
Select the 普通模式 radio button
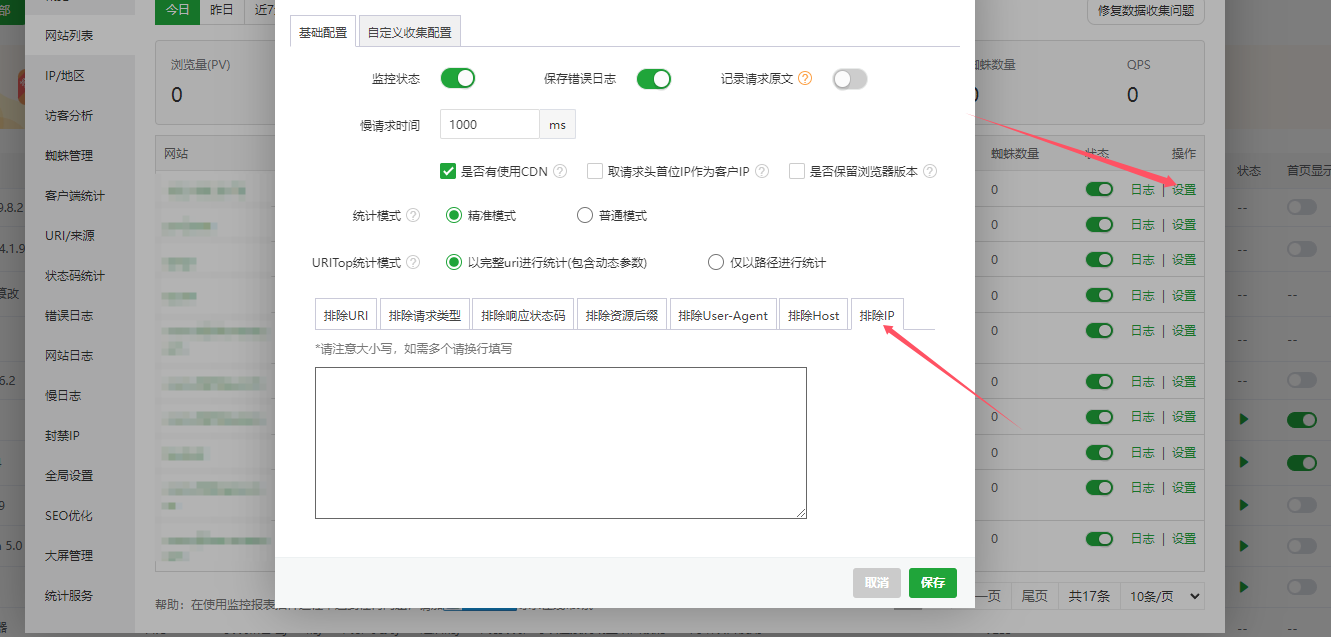(x=585, y=215)
